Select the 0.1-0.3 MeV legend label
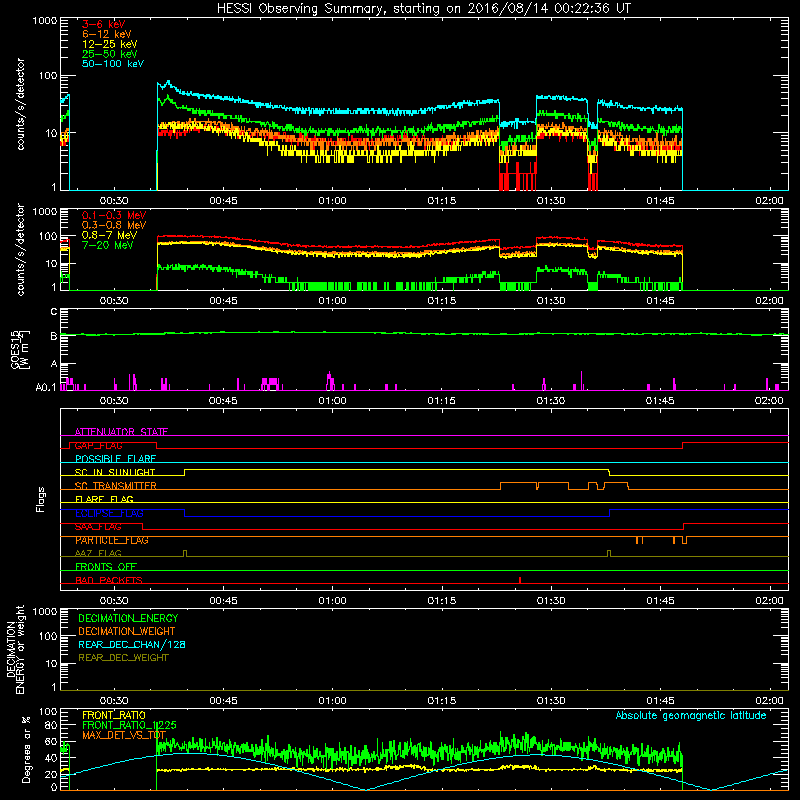Screen dimensions: 800x800 click(x=114, y=215)
